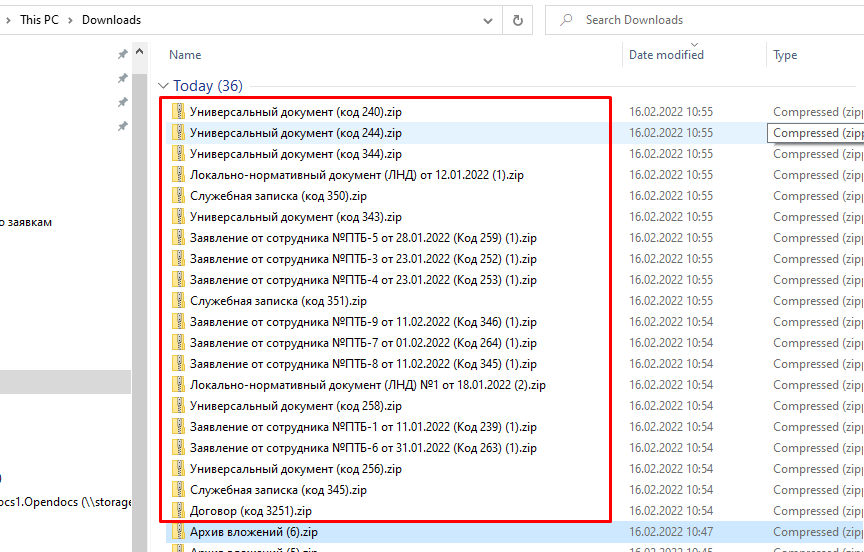Screen dimensions: 864x552
Task: Open the address bar history dropdown
Action: 487,20
